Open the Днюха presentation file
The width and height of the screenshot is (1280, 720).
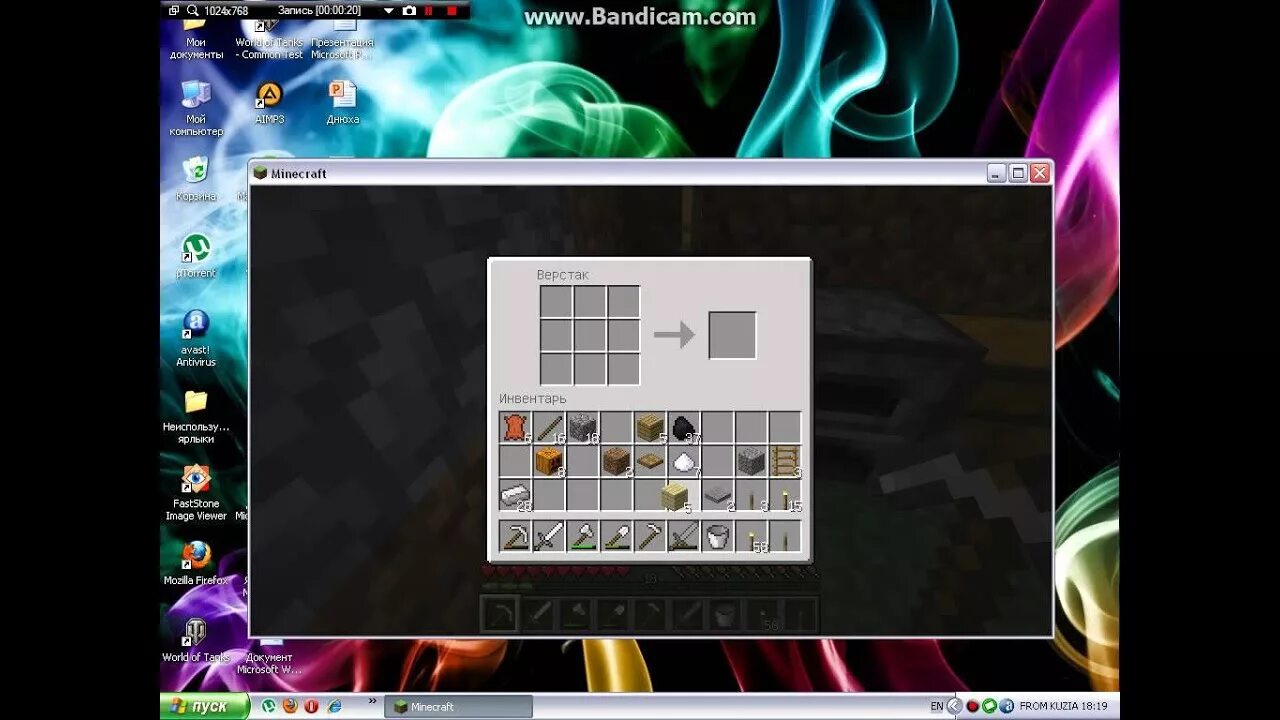click(342, 102)
